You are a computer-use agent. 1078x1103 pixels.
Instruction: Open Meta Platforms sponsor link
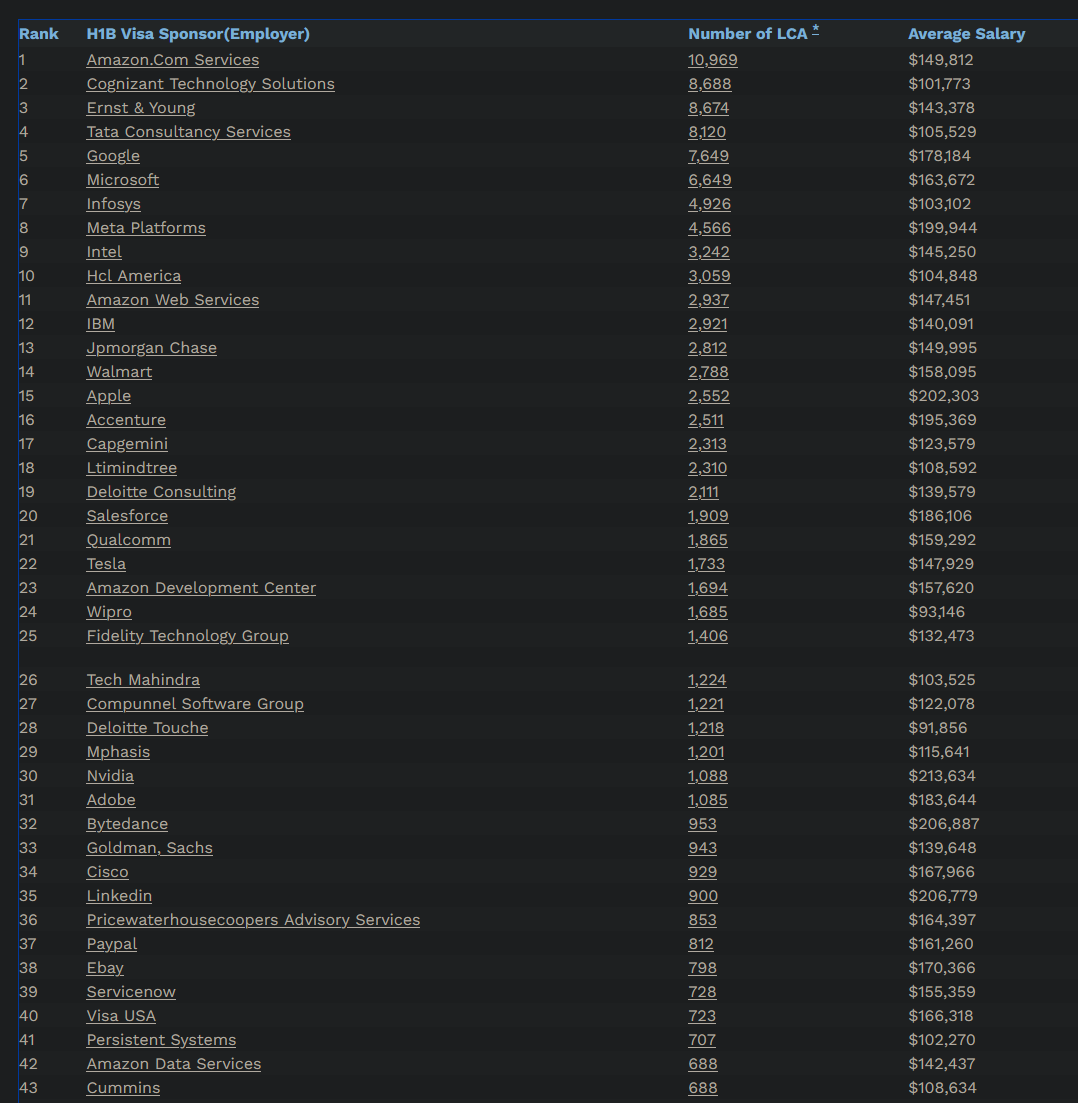(146, 228)
